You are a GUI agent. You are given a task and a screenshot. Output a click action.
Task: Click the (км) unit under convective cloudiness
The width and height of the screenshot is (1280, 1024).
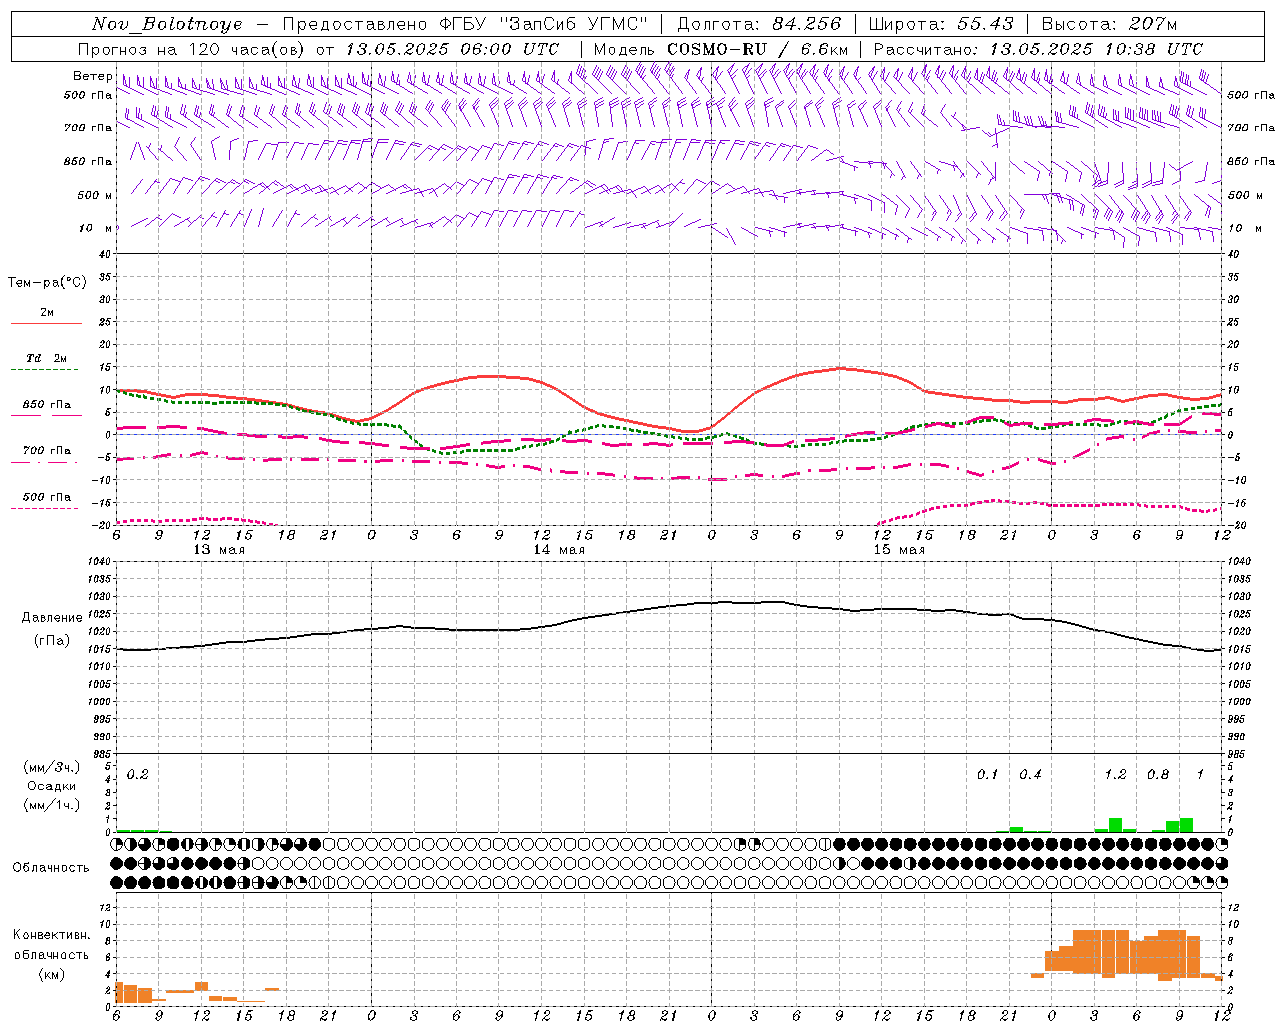point(52,974)
